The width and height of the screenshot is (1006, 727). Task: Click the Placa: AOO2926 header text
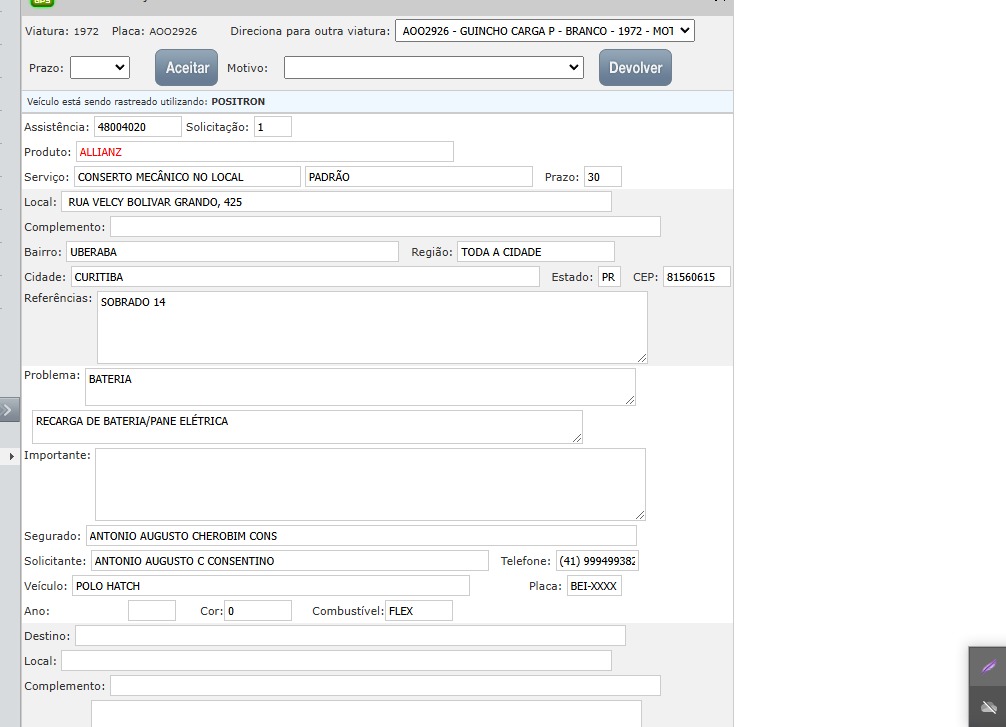[x=154, y=31]
